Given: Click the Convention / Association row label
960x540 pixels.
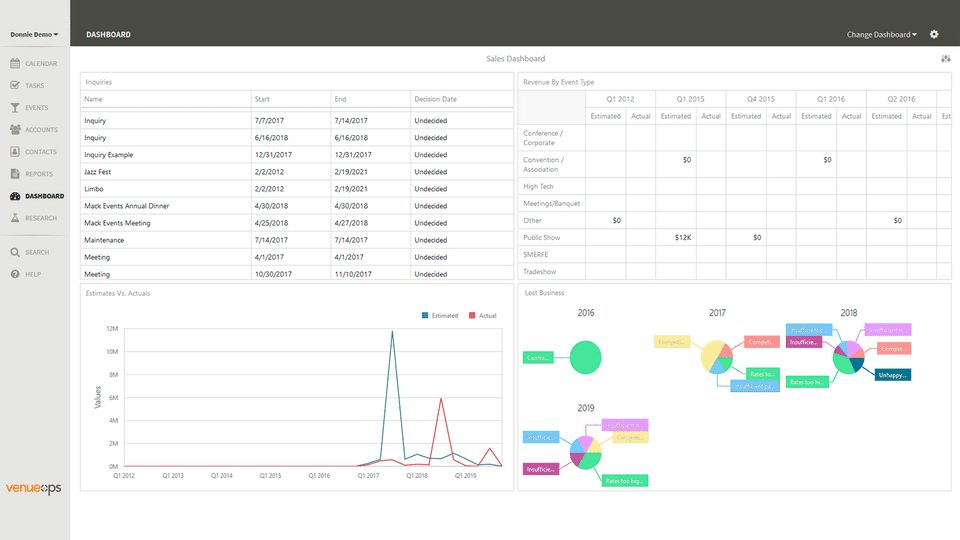Looking at the screenshot, I should (x=544, y=165).
